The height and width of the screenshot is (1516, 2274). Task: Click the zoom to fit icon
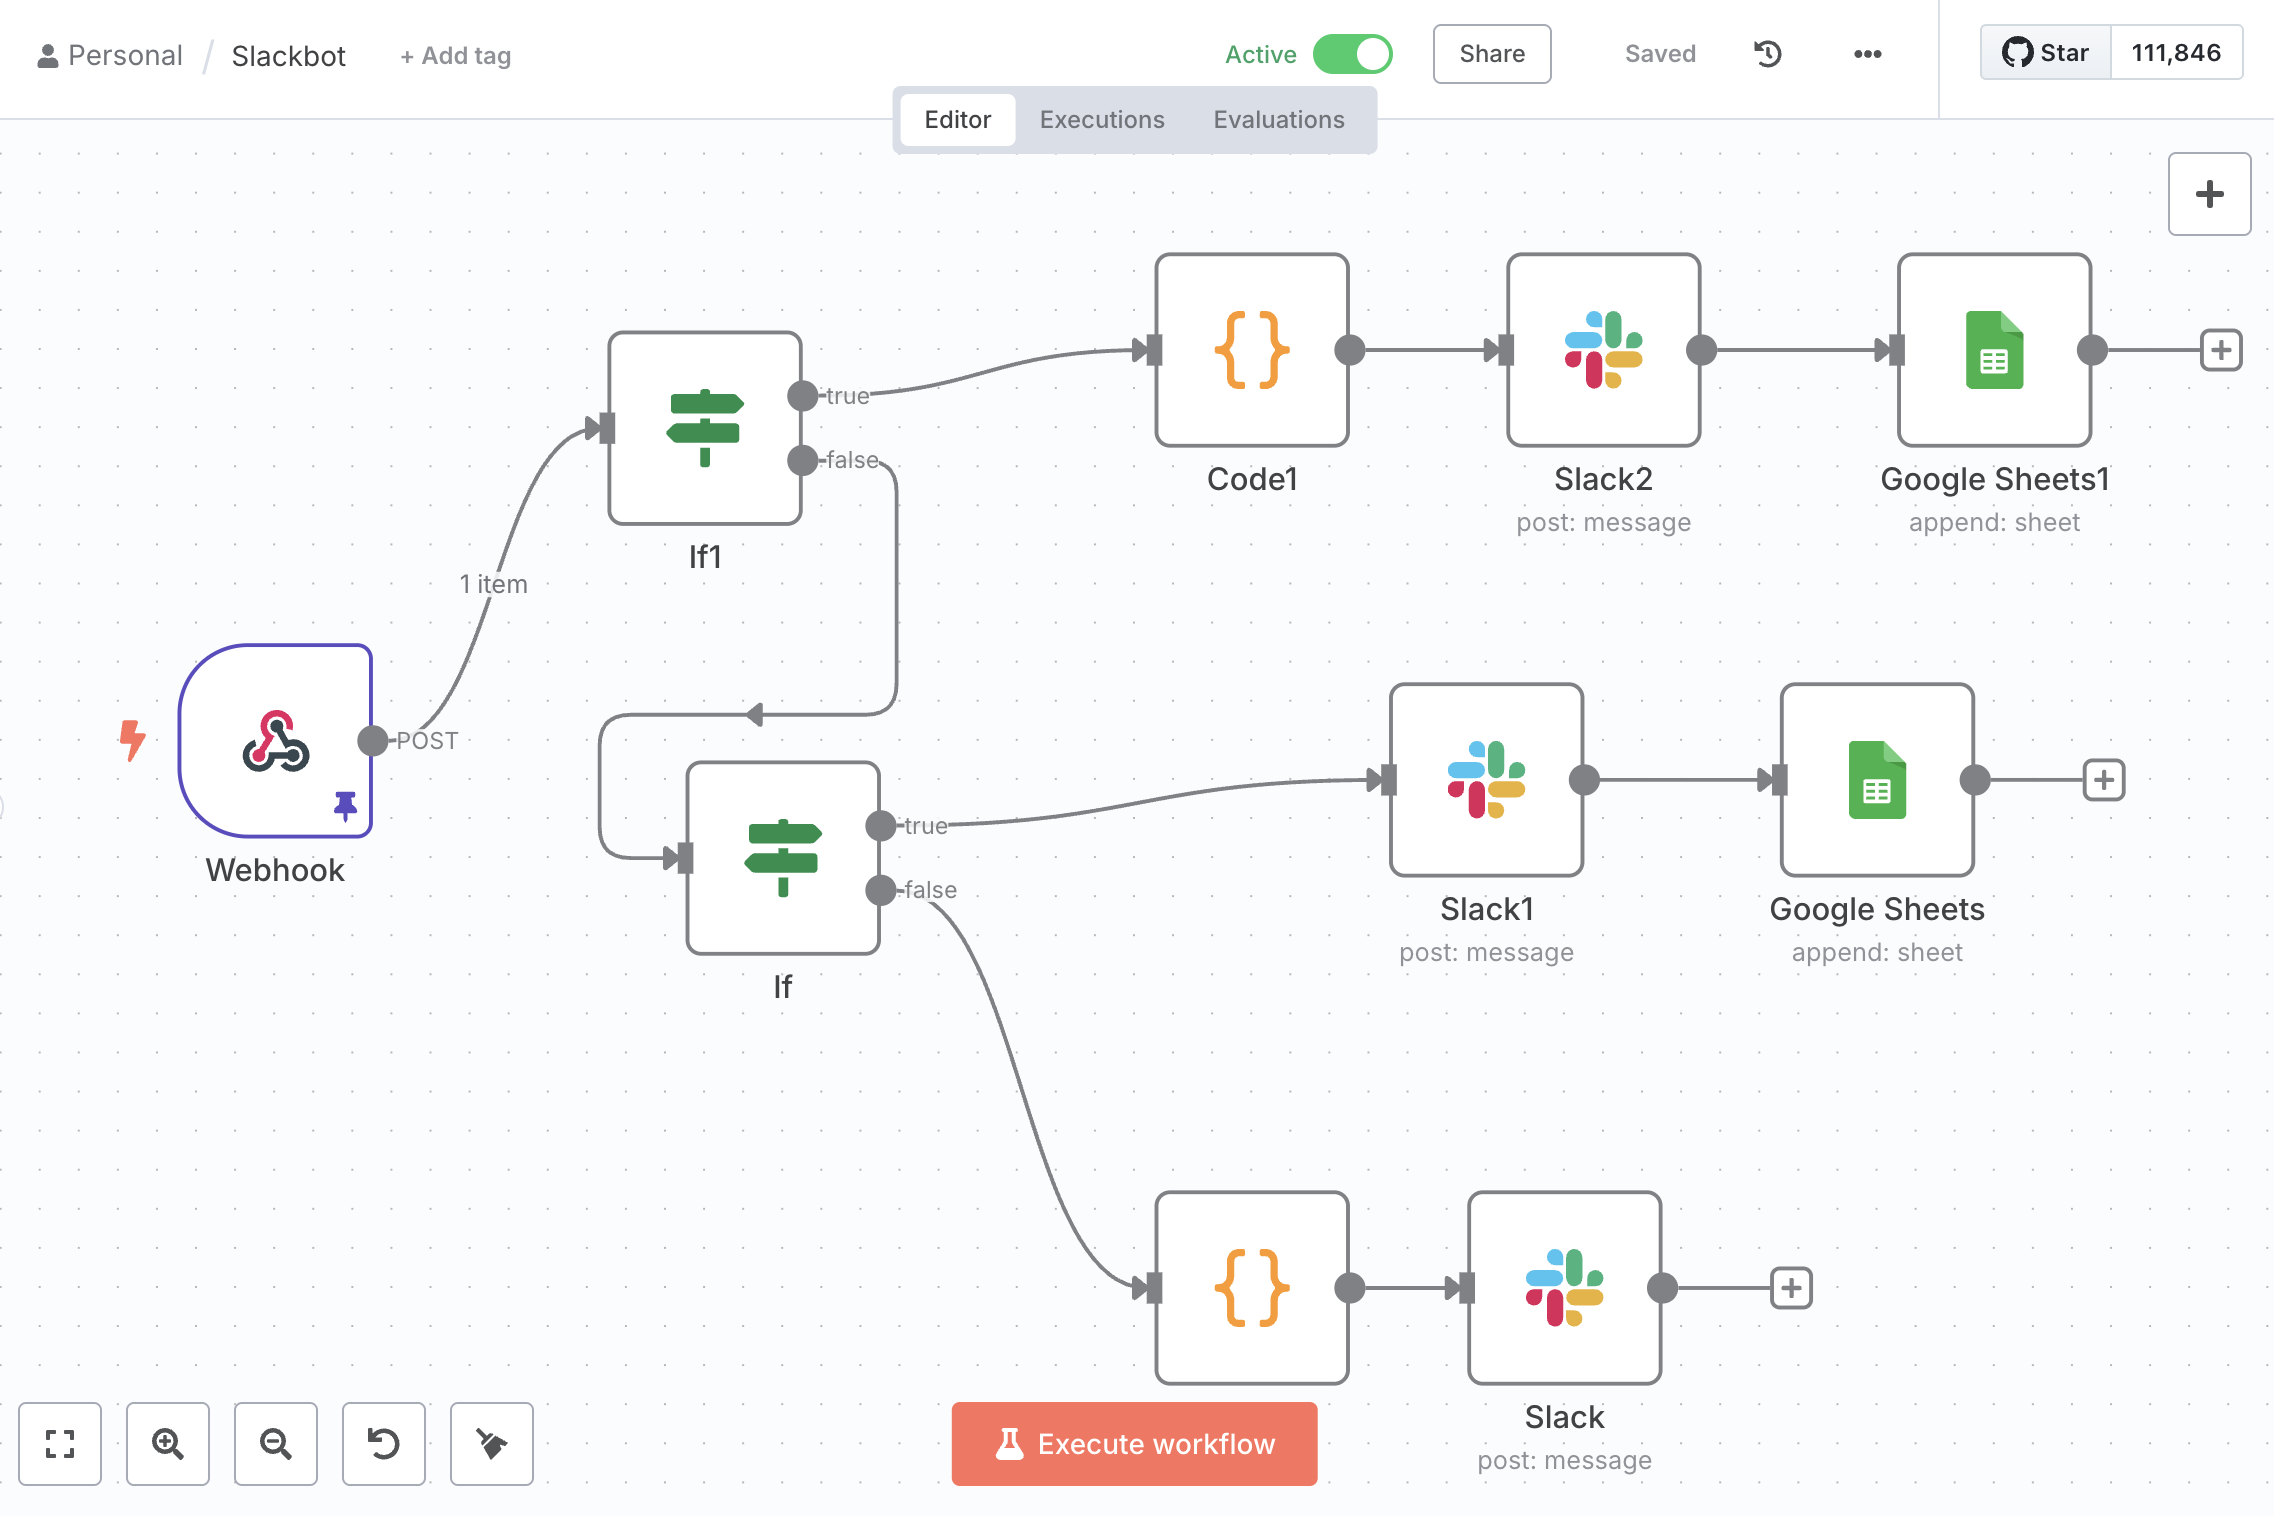pyautogui.click(x=60, y=1444)
